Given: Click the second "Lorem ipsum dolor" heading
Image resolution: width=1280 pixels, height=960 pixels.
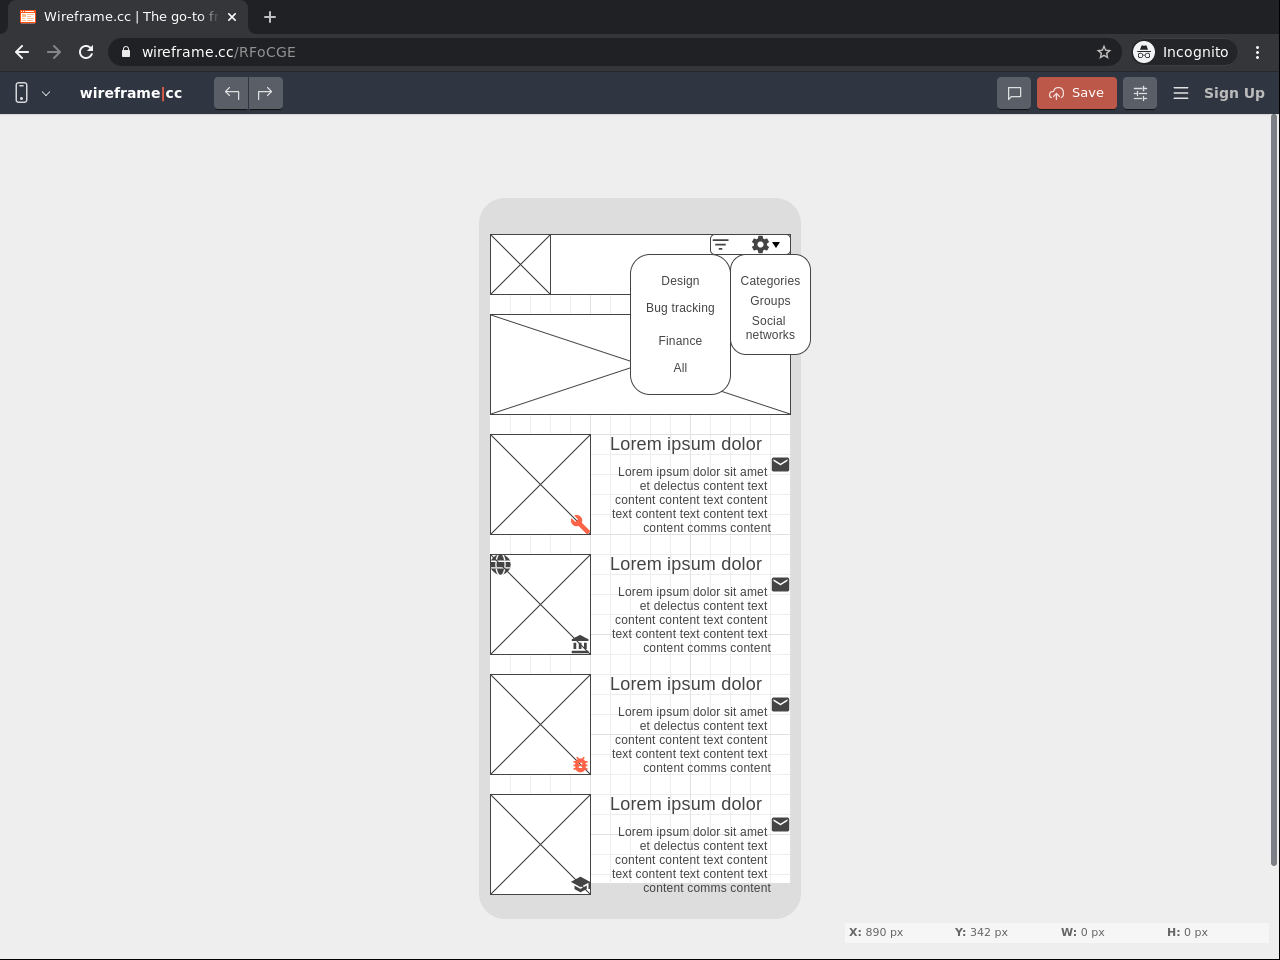Looking at the screenshot, I should pos(686,564).
